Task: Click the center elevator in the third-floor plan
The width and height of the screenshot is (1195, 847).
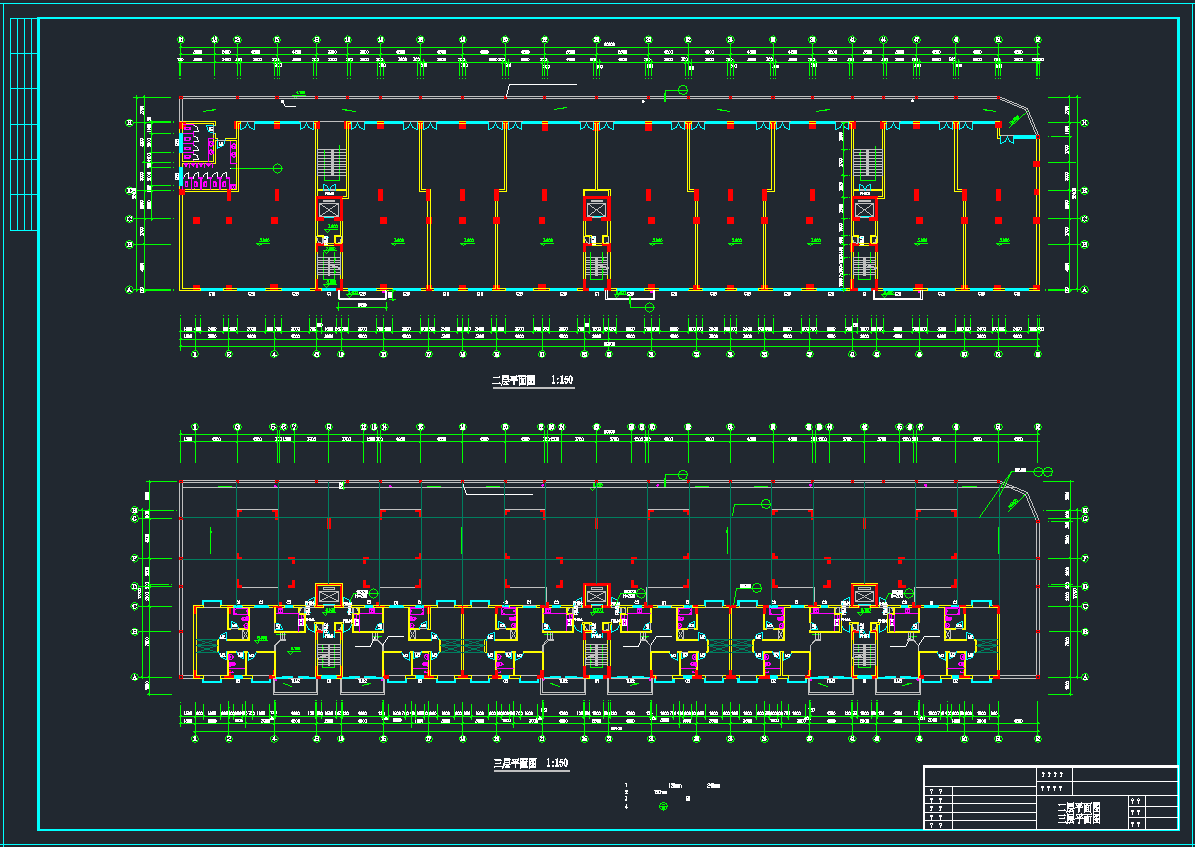Action: pos(596,595)
